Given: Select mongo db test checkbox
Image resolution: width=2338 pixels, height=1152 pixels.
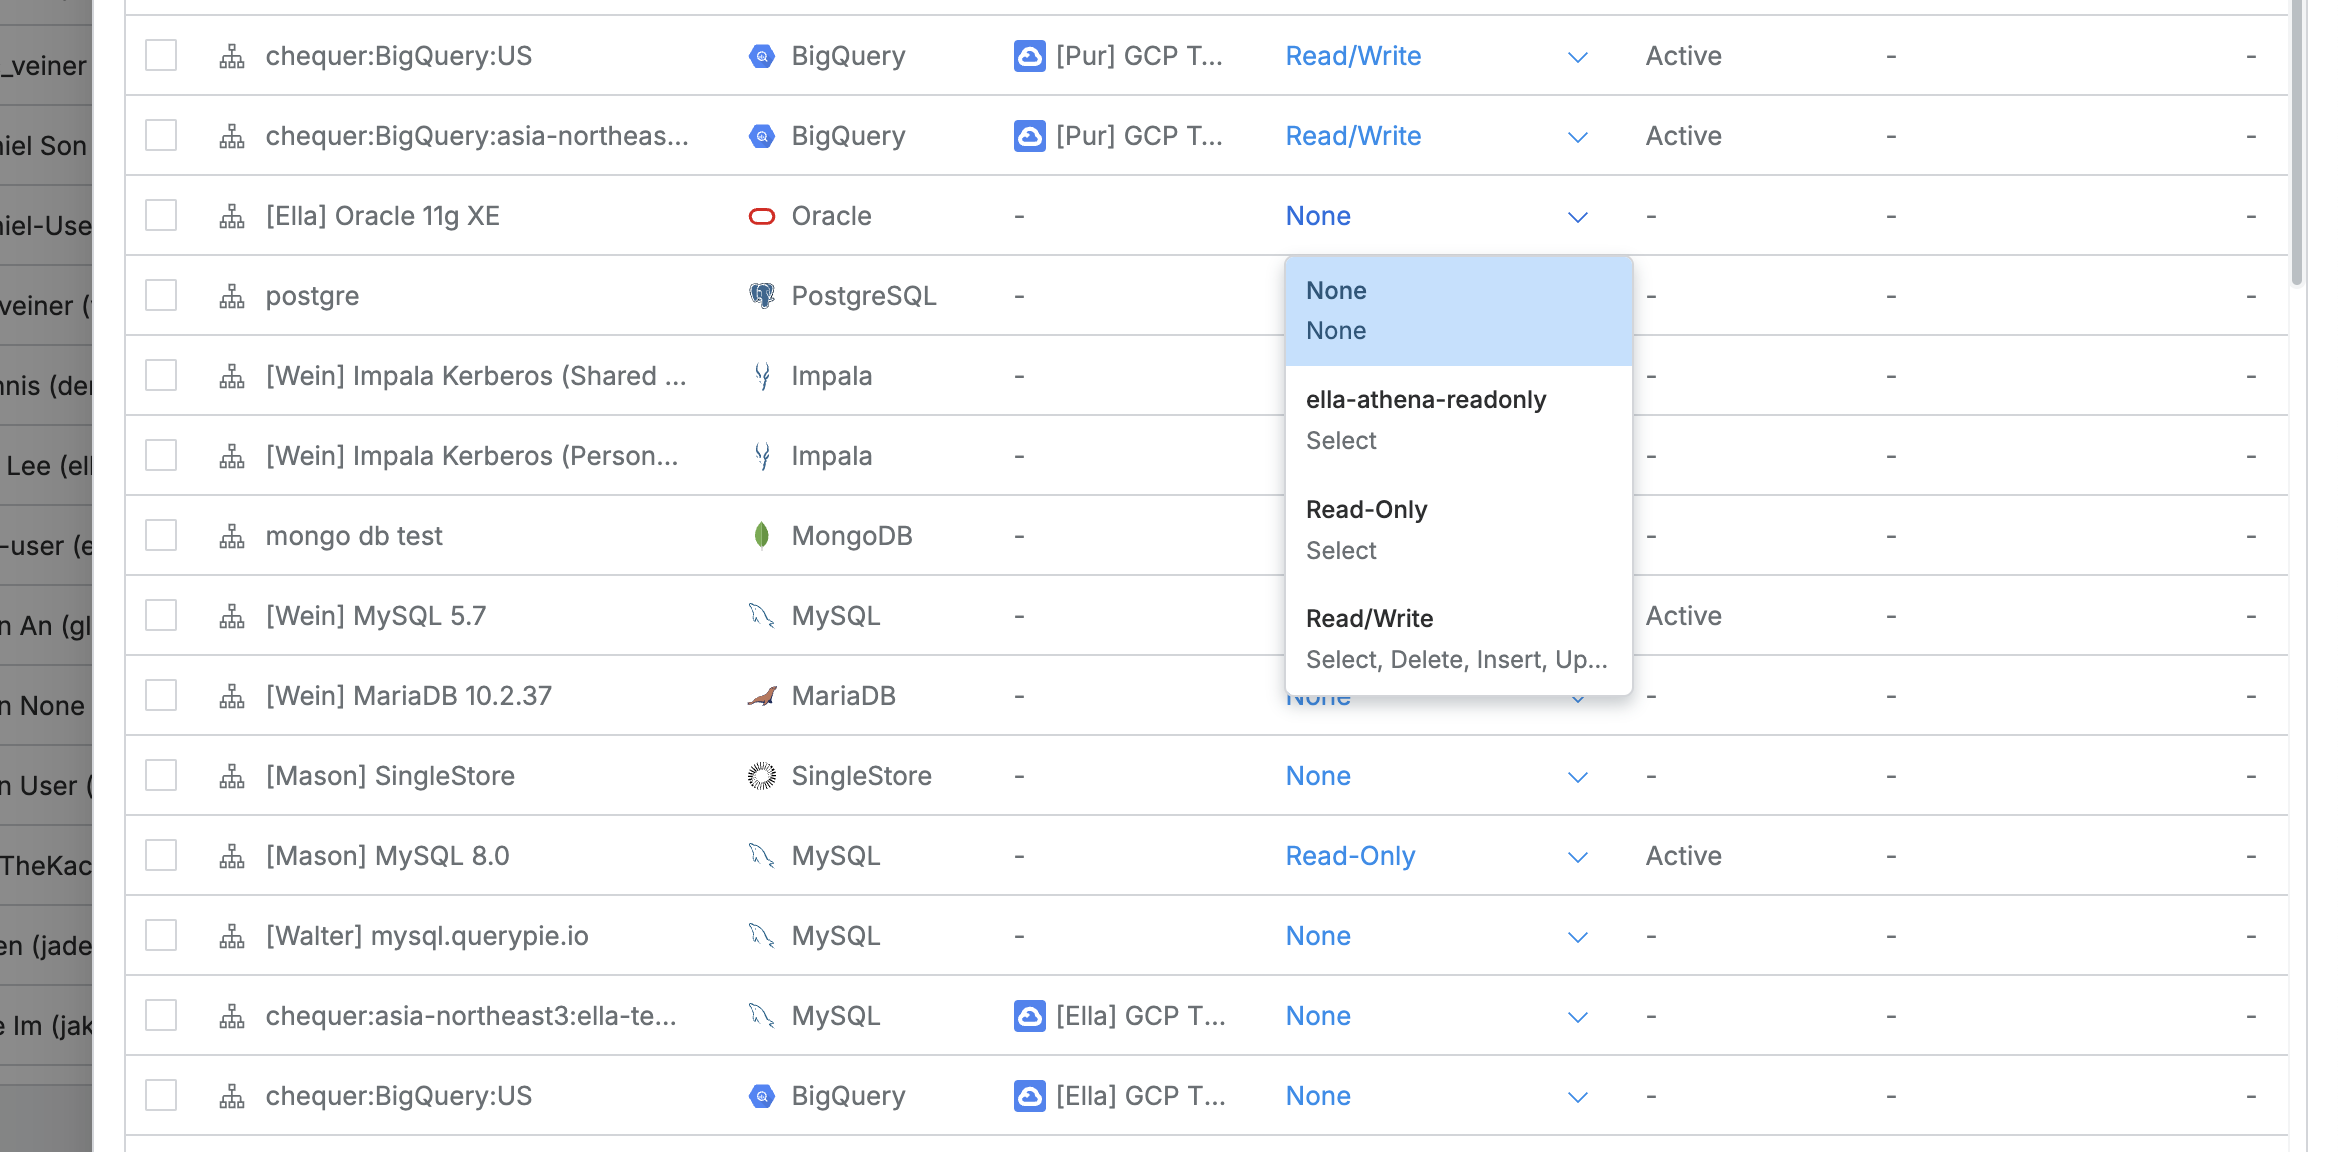Looking at the screenshot, I should (x=161, y=535).
